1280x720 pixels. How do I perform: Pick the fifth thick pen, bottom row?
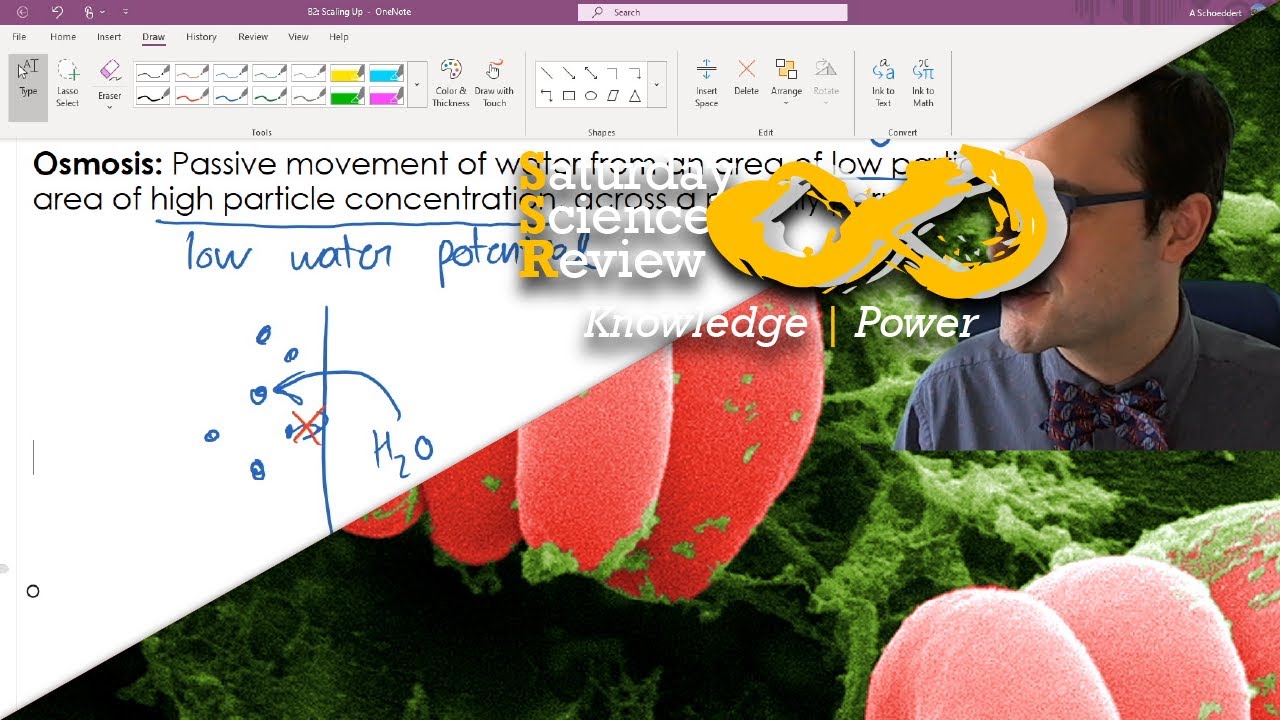[309, 96]
